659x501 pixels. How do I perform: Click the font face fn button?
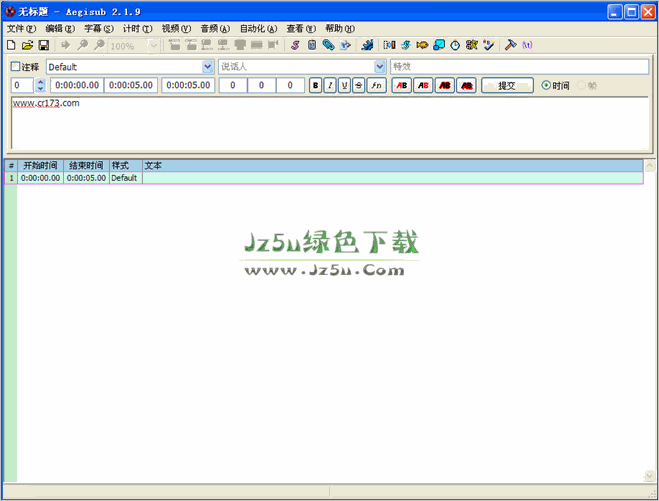tap(377, 85)
